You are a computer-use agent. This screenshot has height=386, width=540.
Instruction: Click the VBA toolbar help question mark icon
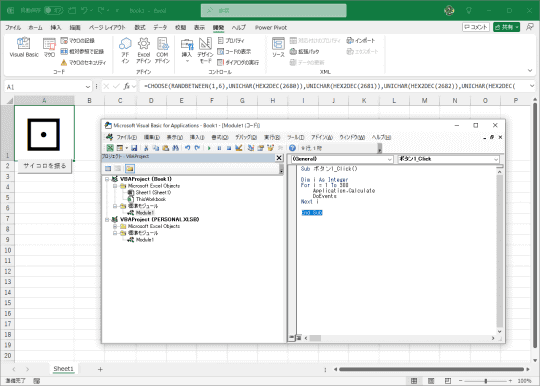click(x=292, y=148)
